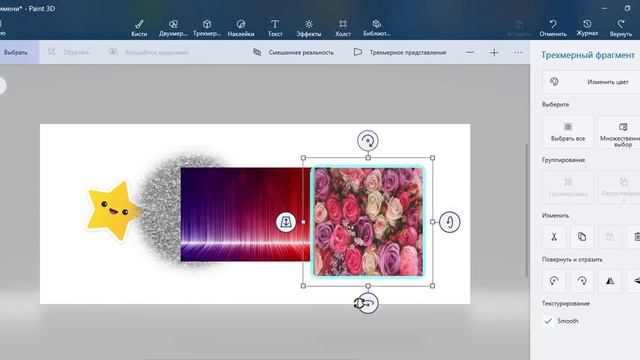Click the top-right selection corner handle
Image resolution: width=640 pixels, height=360 pixels.
pos(432,158)
